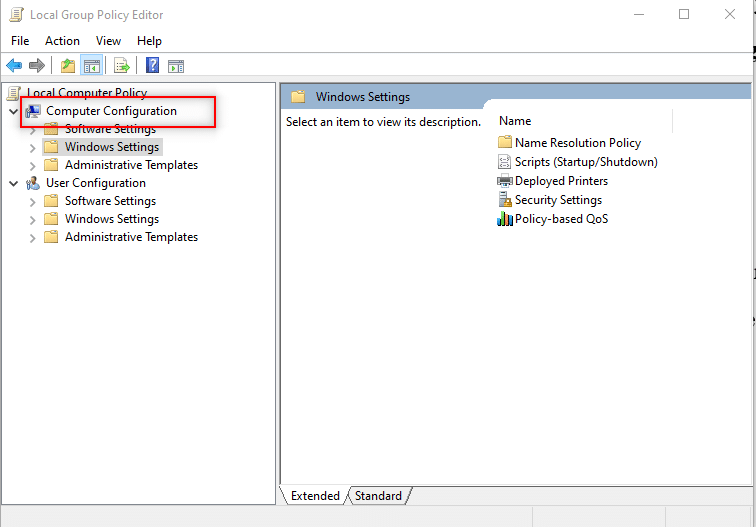Click the Computer Configuration monitor icon
Viewport: 756px width, 527px height.
click(x=33, y=111)
